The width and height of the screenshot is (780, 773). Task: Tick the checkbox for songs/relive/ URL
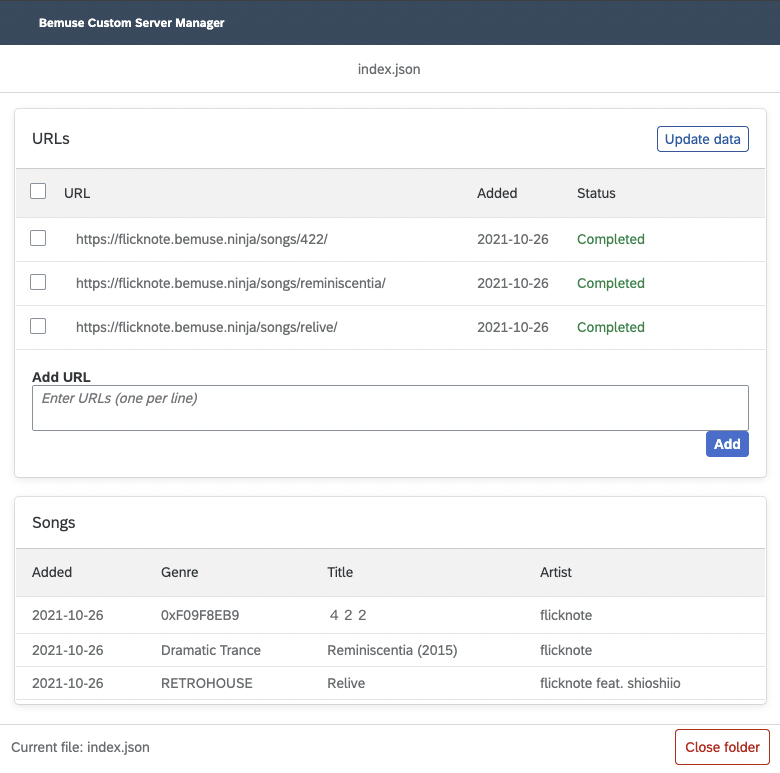coord(38,327)
